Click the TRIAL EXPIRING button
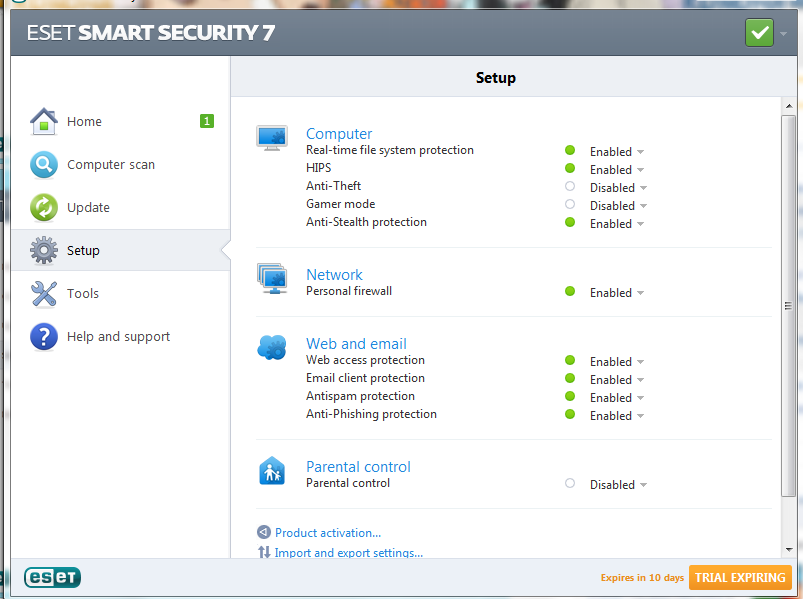Viewport: 803px width, 599px height. click(740, 577)
